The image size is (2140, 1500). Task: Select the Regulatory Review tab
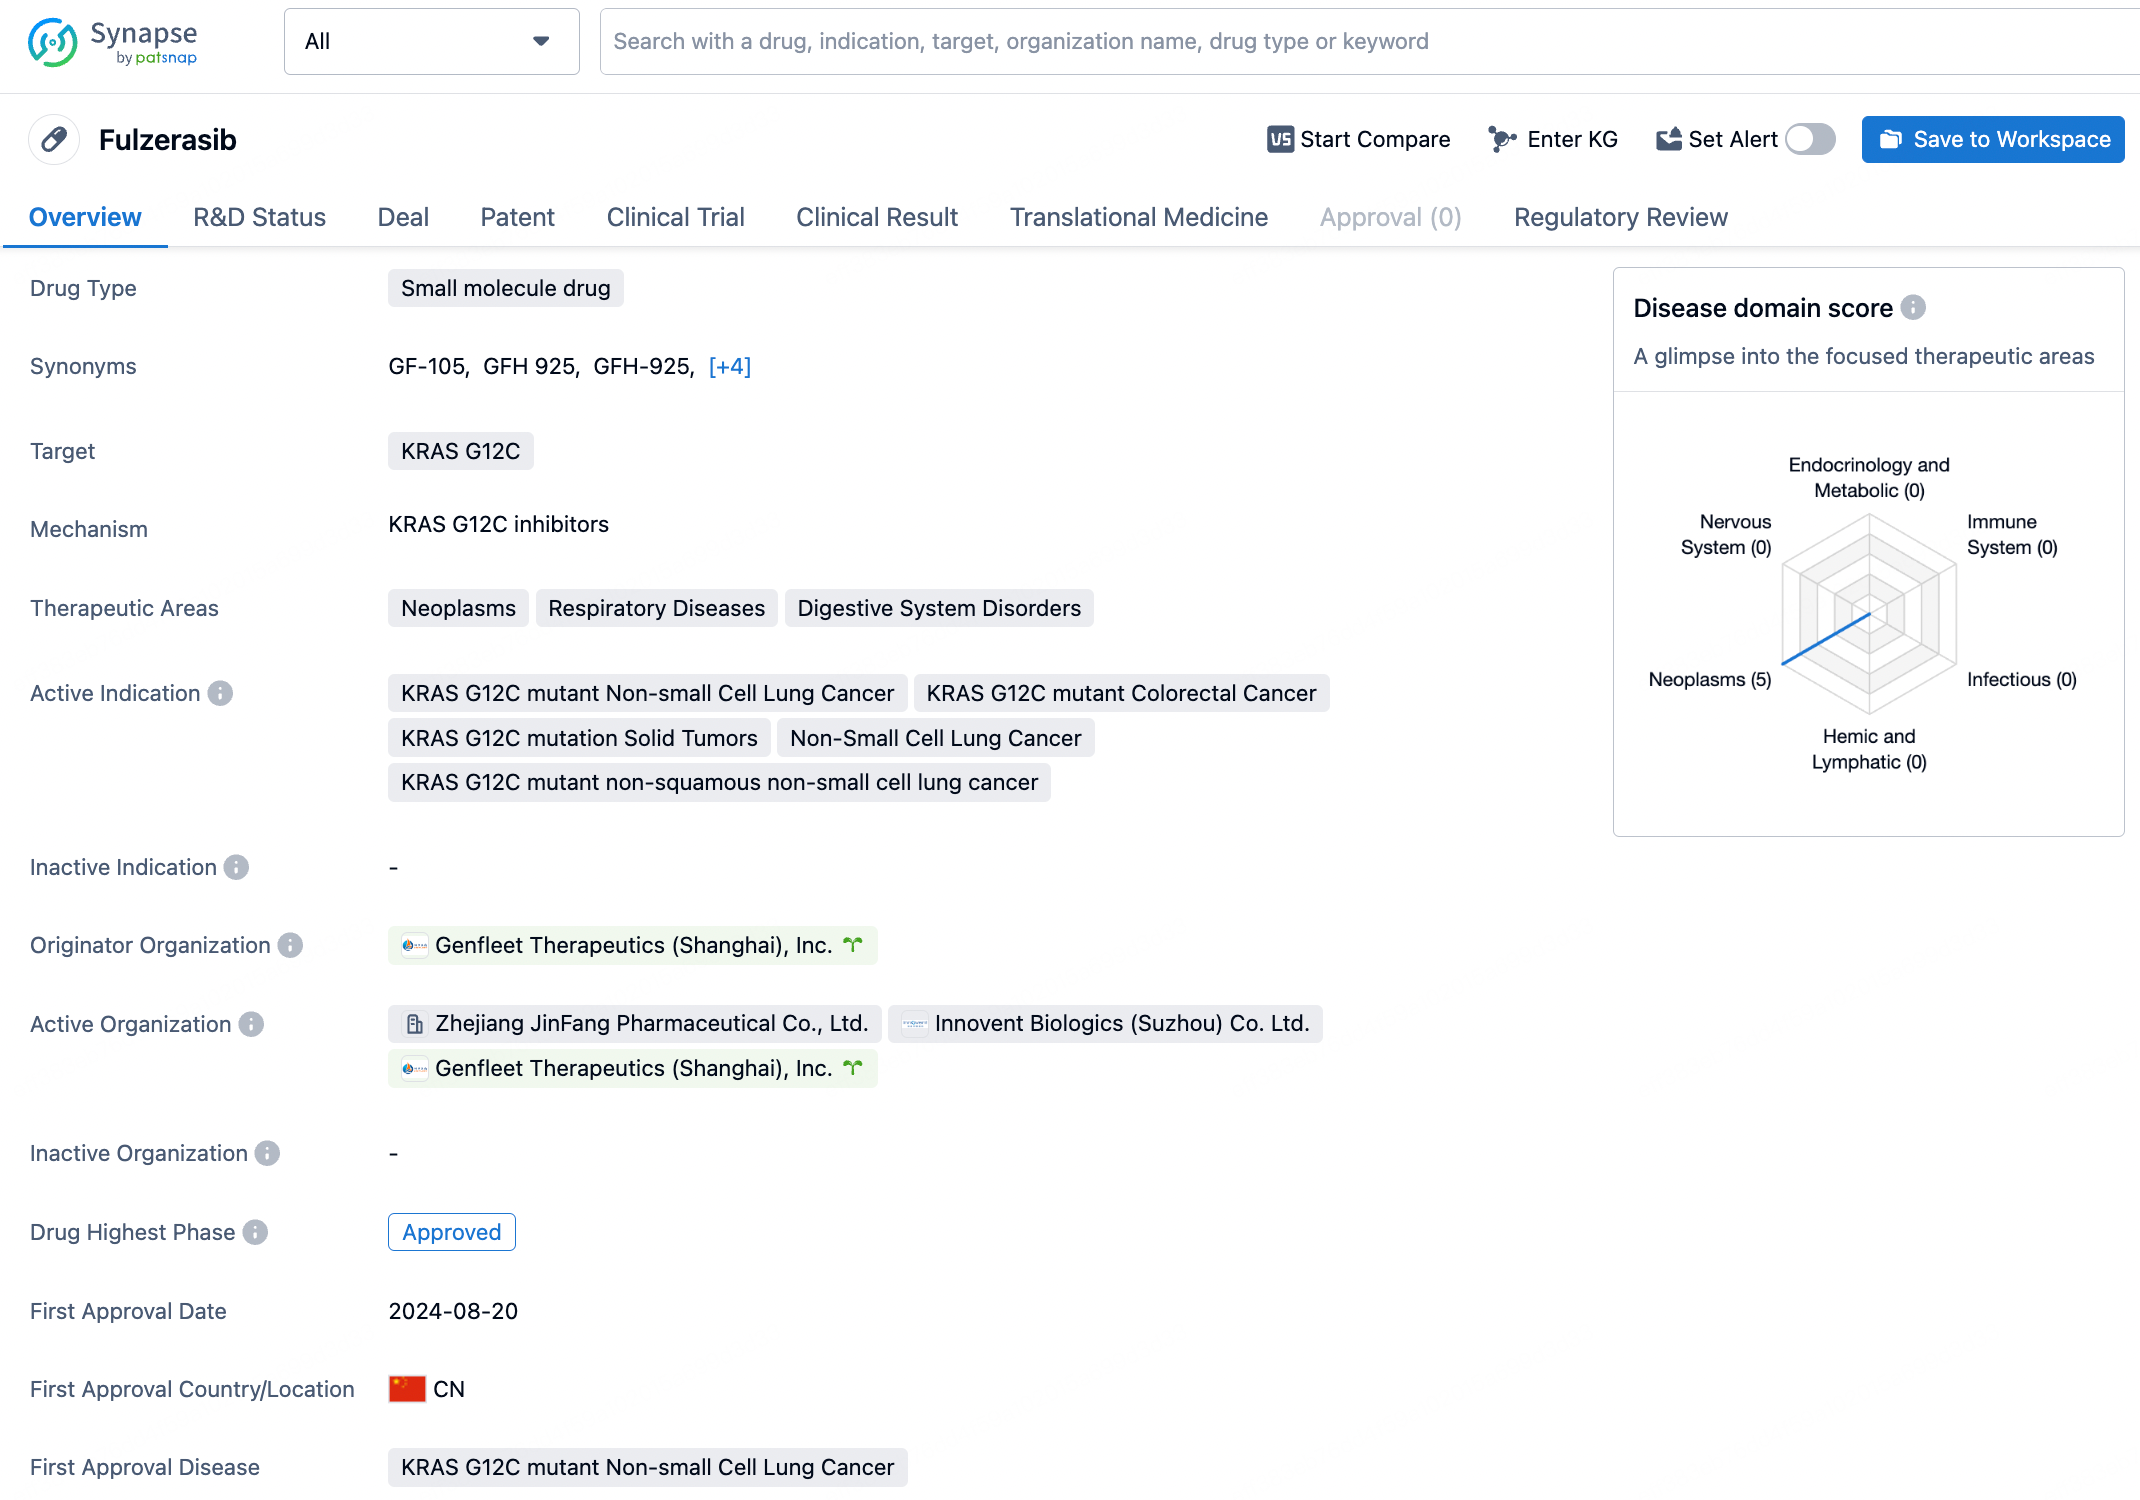coord(1620,215)
